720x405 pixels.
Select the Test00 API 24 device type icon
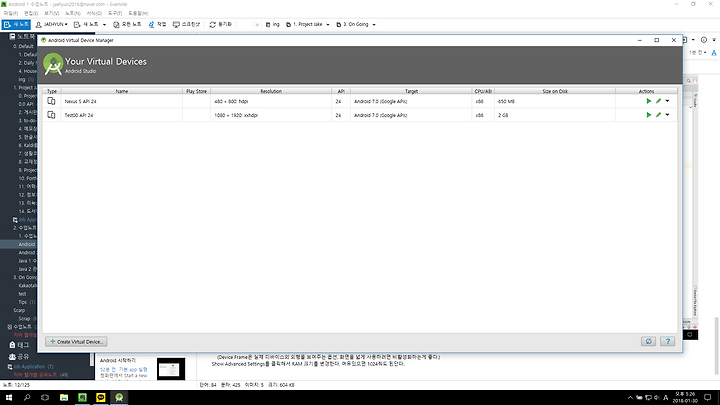tap(51, 115)
